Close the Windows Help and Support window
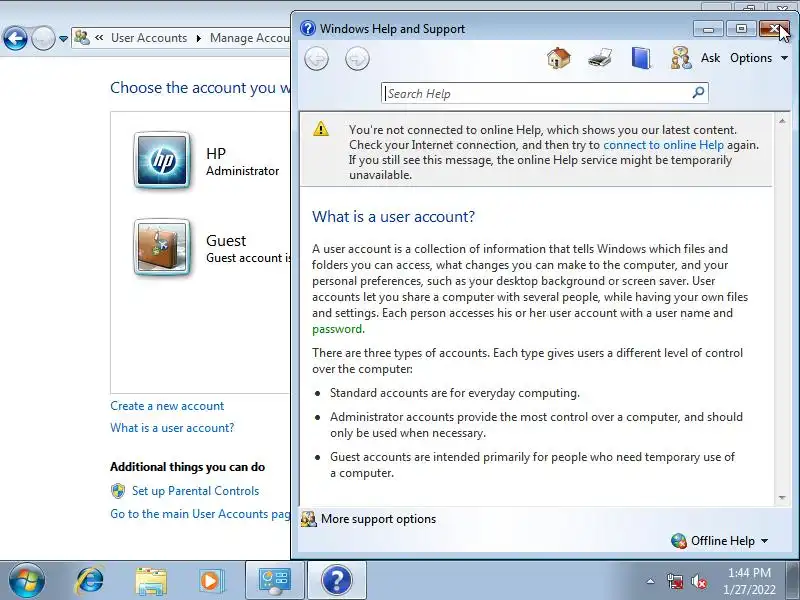 click(x=773, y=29)
